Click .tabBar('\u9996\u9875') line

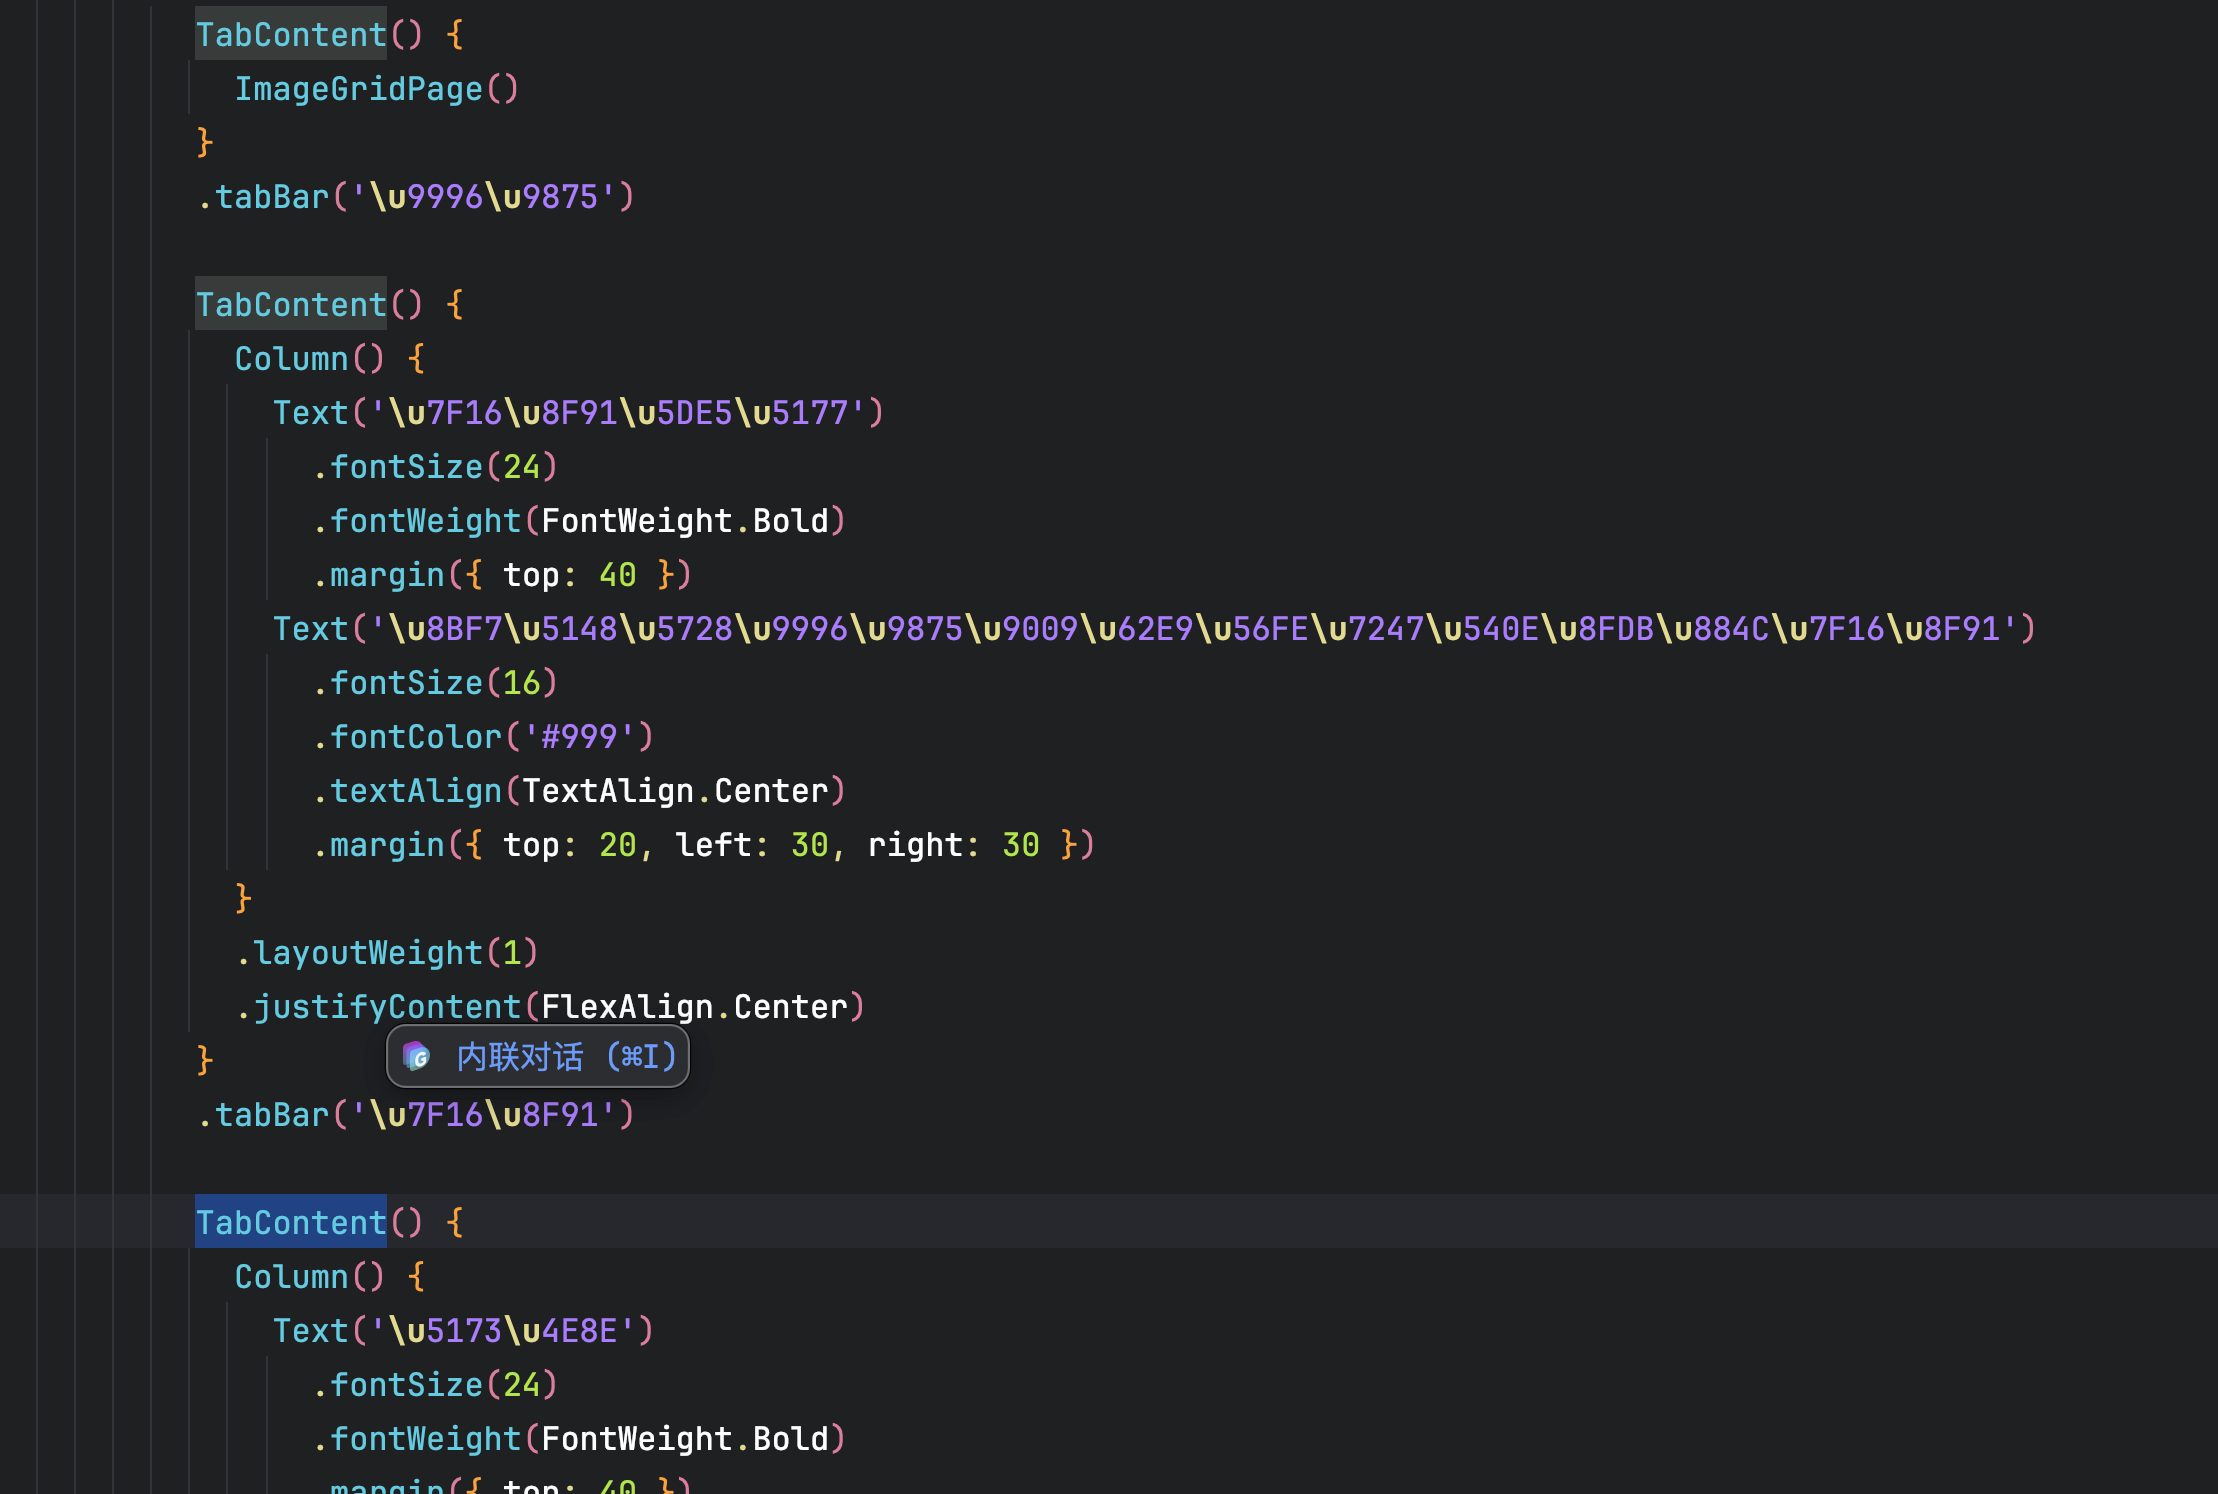[416, 197]
